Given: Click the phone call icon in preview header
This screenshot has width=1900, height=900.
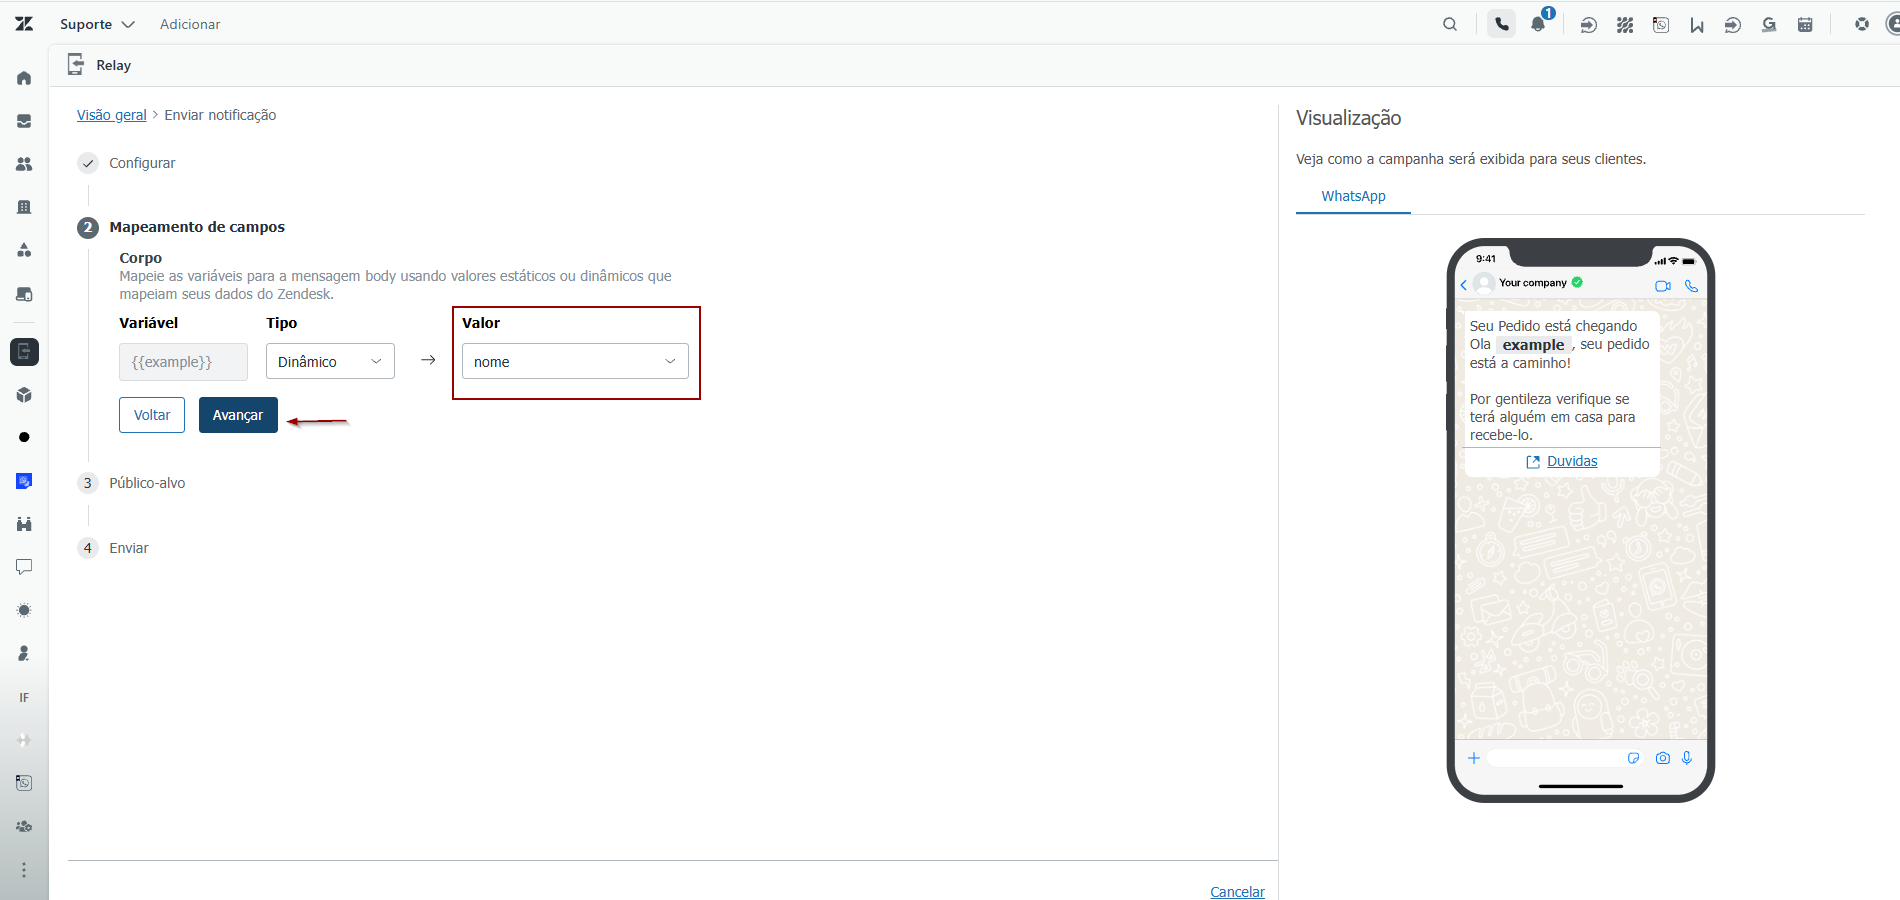Looking at the screenshot, I should [1691, 286].
